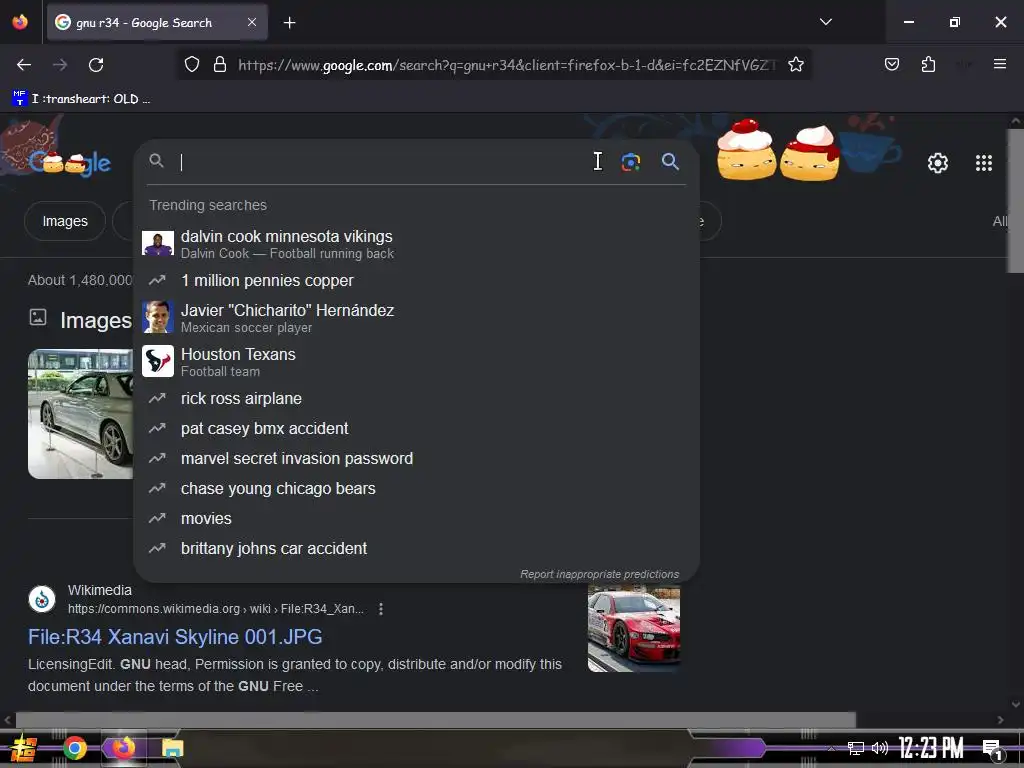Open the Firefox hamburger menu
The image size is (1024, 768).
point(999,64)
